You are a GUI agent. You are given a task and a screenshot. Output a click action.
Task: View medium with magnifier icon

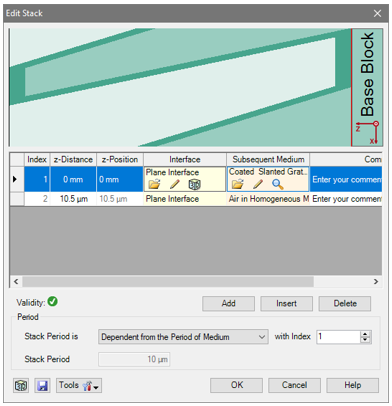click(x=278, y=184)
